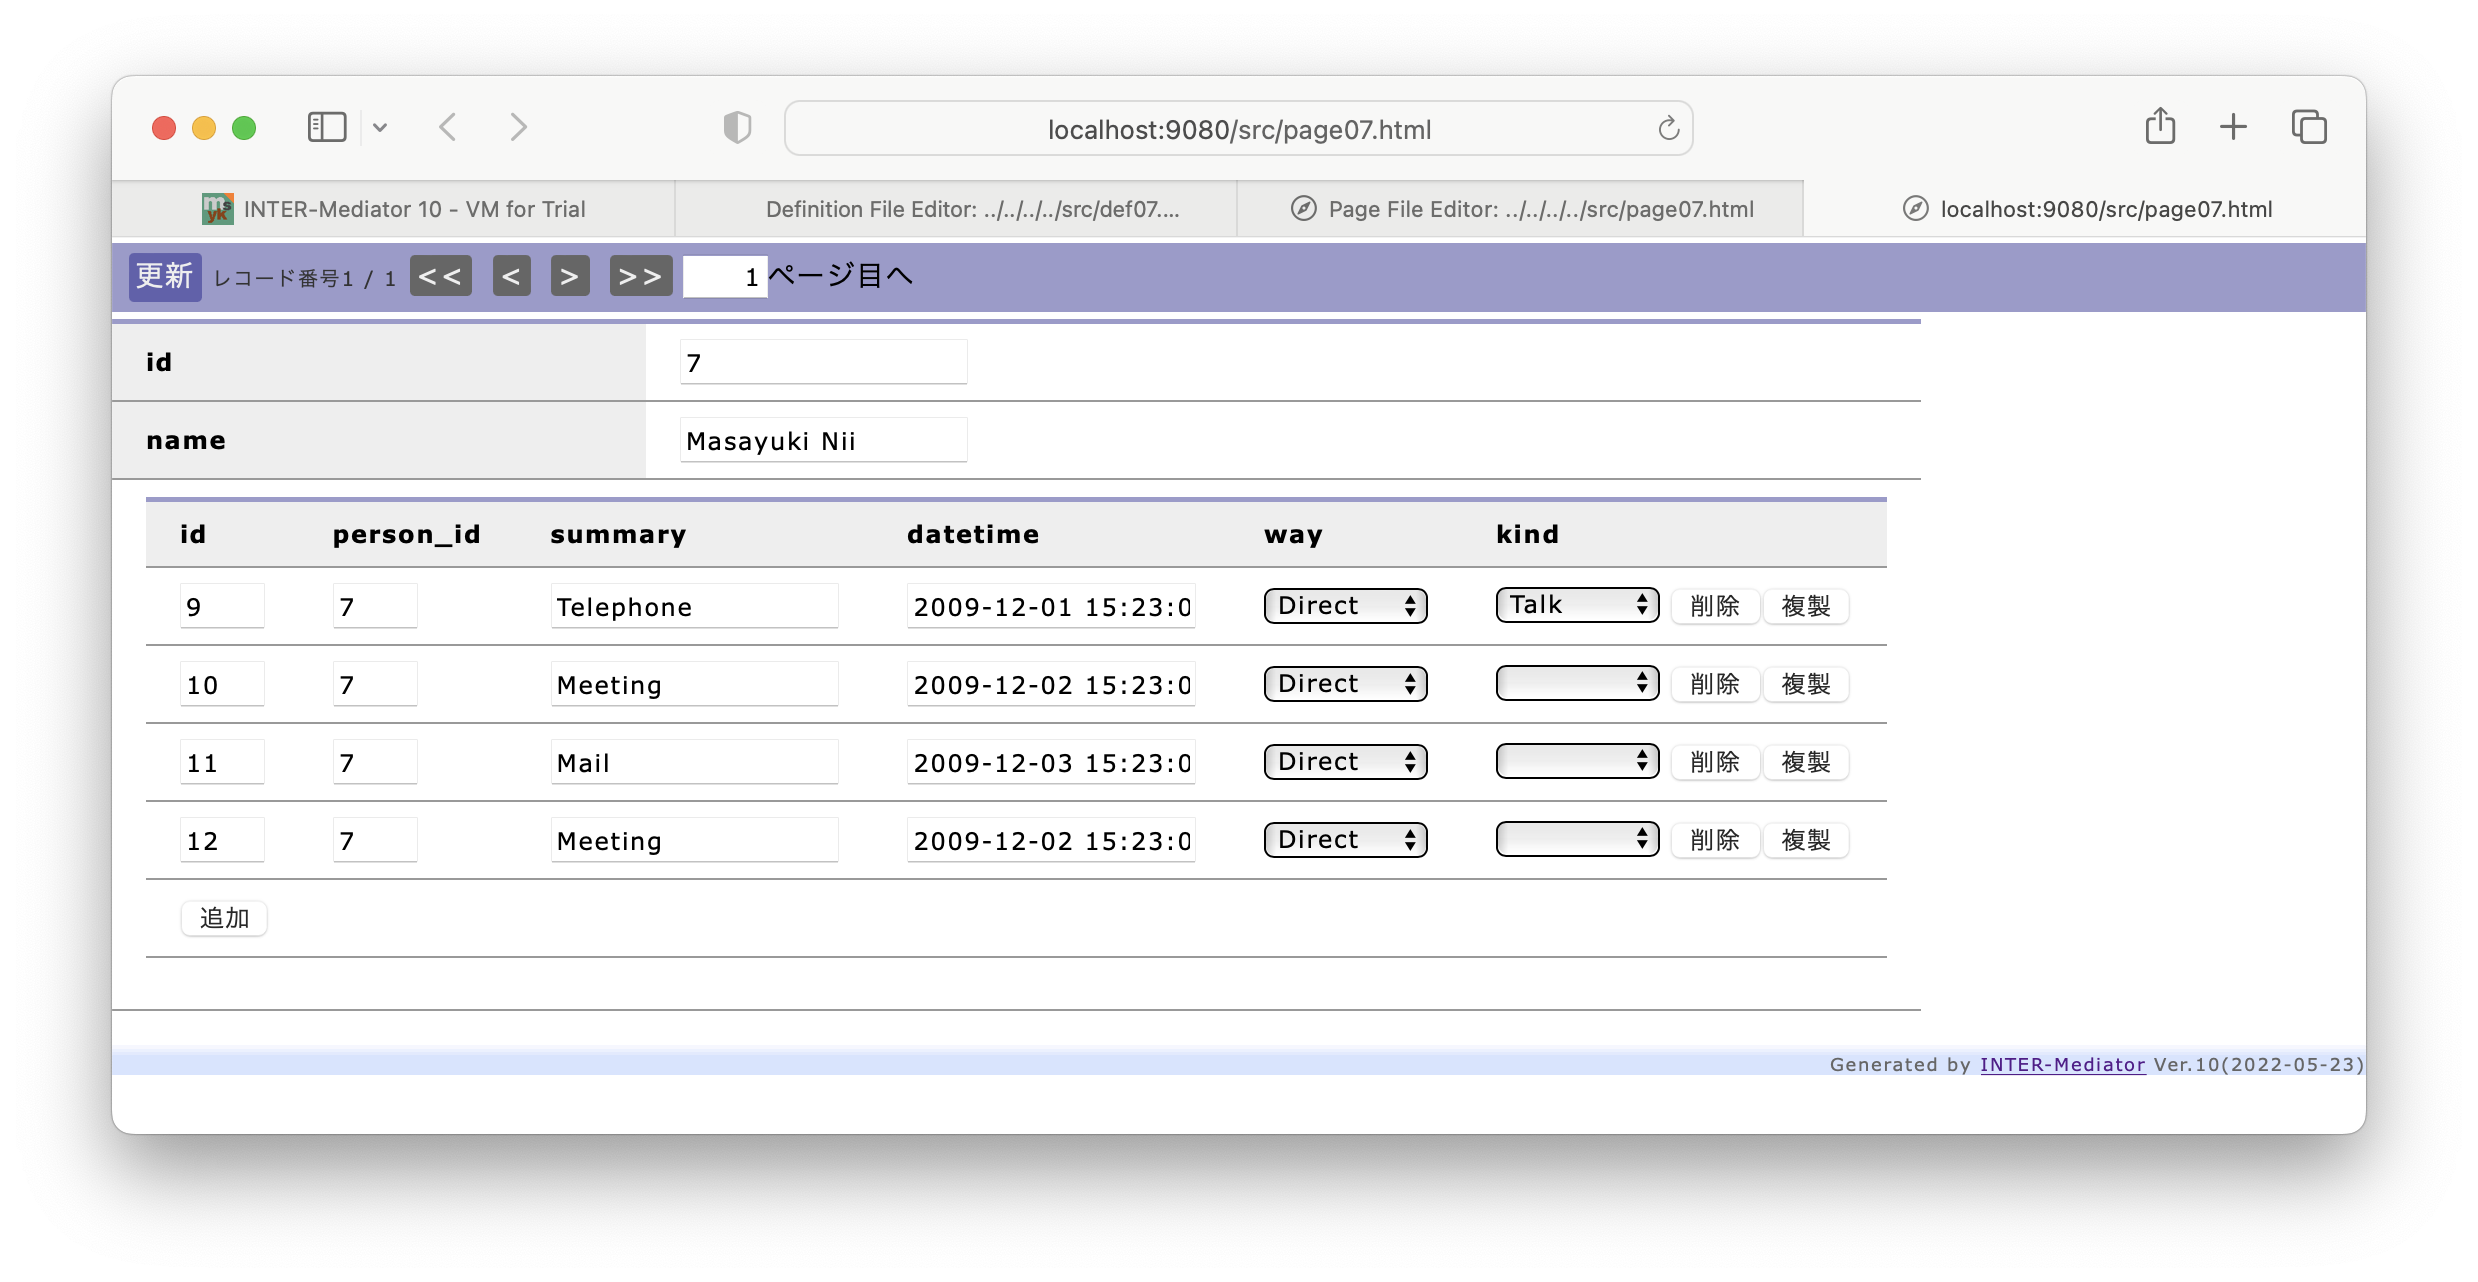Click the name field Masayuki Nii

823,440
